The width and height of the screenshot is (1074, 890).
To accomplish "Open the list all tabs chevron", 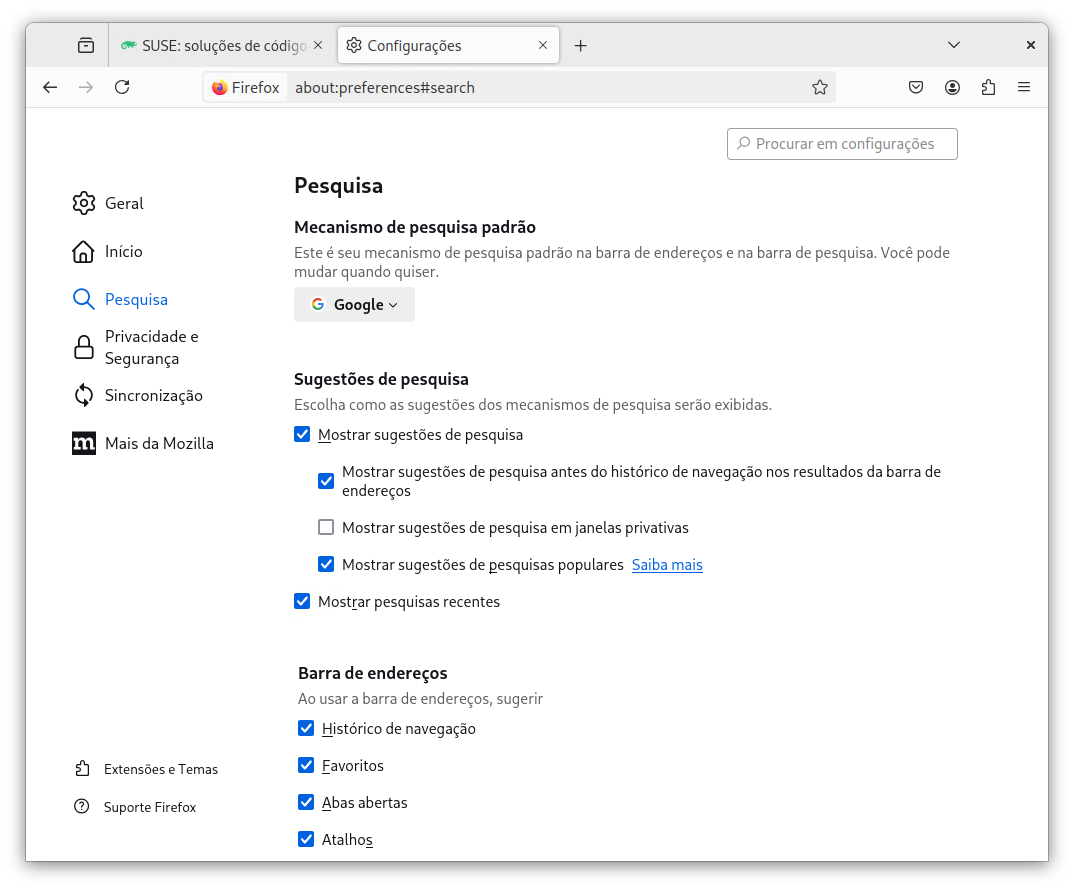I will 954,45.
